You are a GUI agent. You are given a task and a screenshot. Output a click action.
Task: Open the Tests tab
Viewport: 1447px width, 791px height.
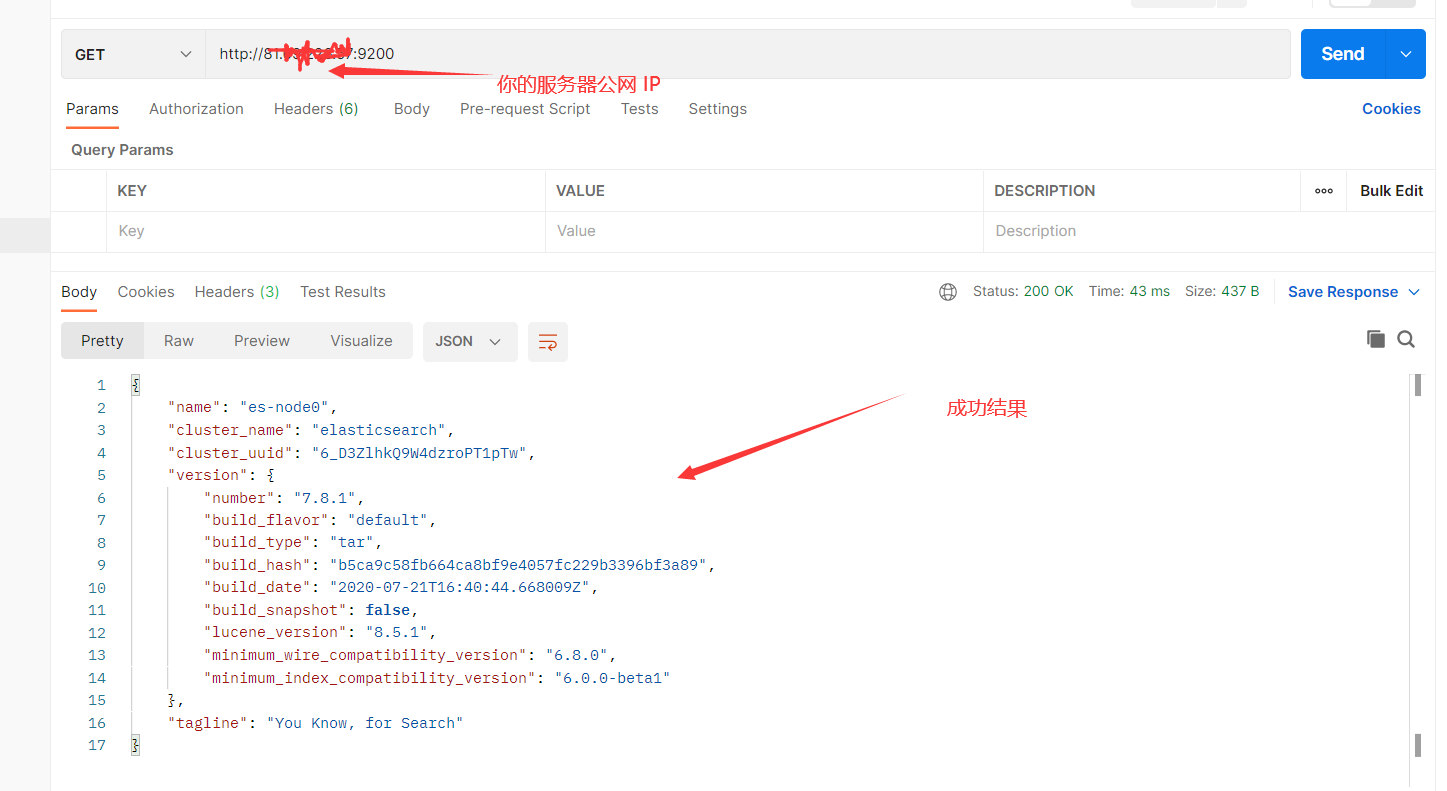tap(639, 109)
